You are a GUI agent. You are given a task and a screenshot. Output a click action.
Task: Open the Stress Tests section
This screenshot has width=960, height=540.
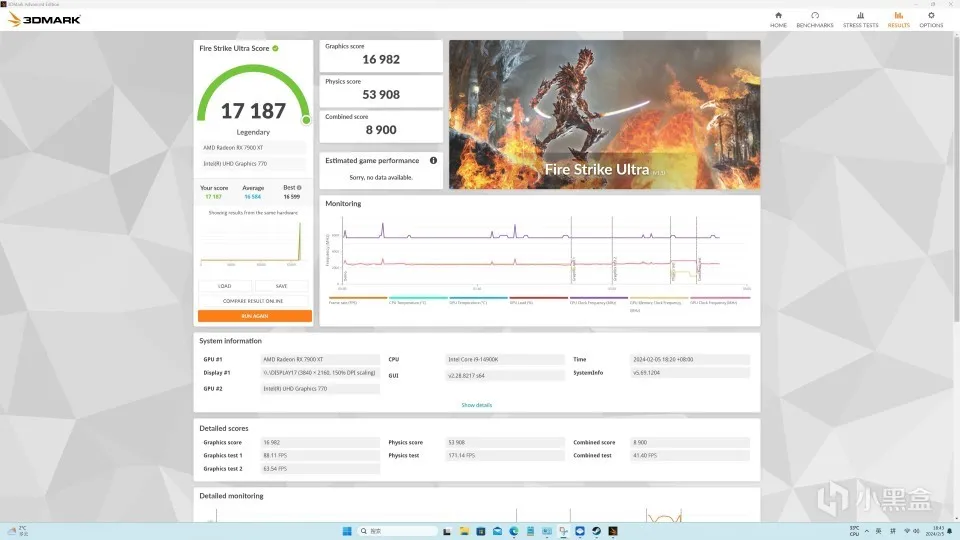pyautogui.click(x=860, y=20)
